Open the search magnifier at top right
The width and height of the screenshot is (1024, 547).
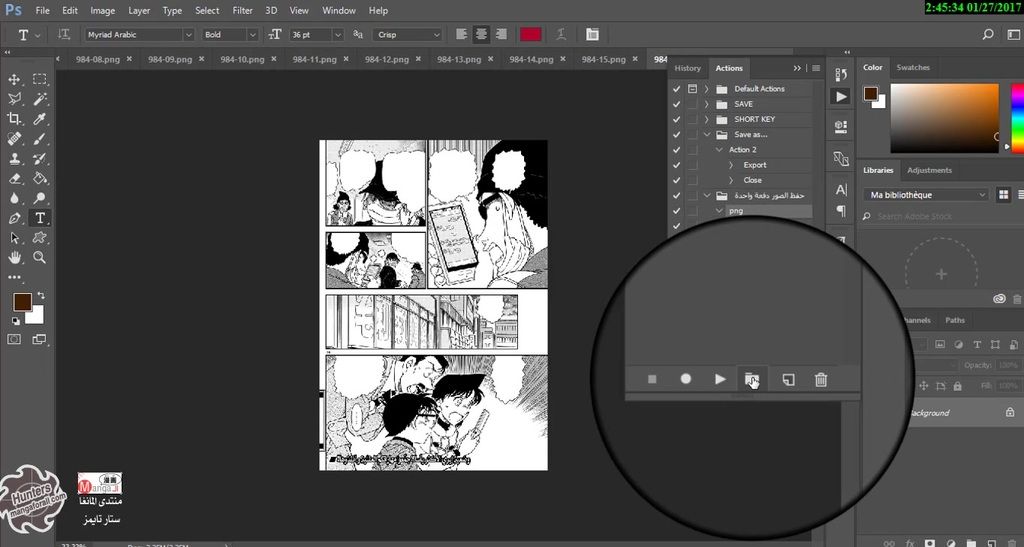(988, 35)
